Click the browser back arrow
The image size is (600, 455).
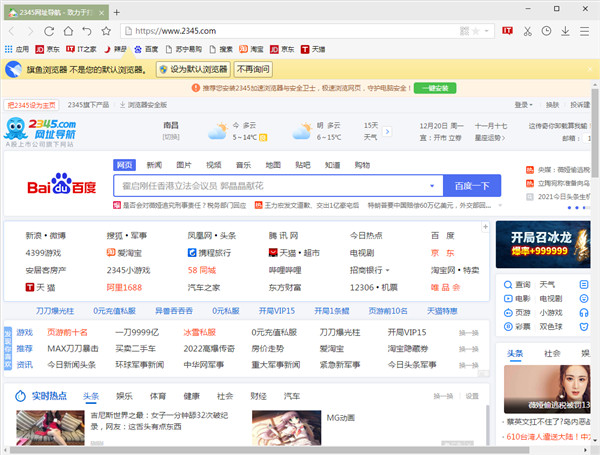click(11, 31)
